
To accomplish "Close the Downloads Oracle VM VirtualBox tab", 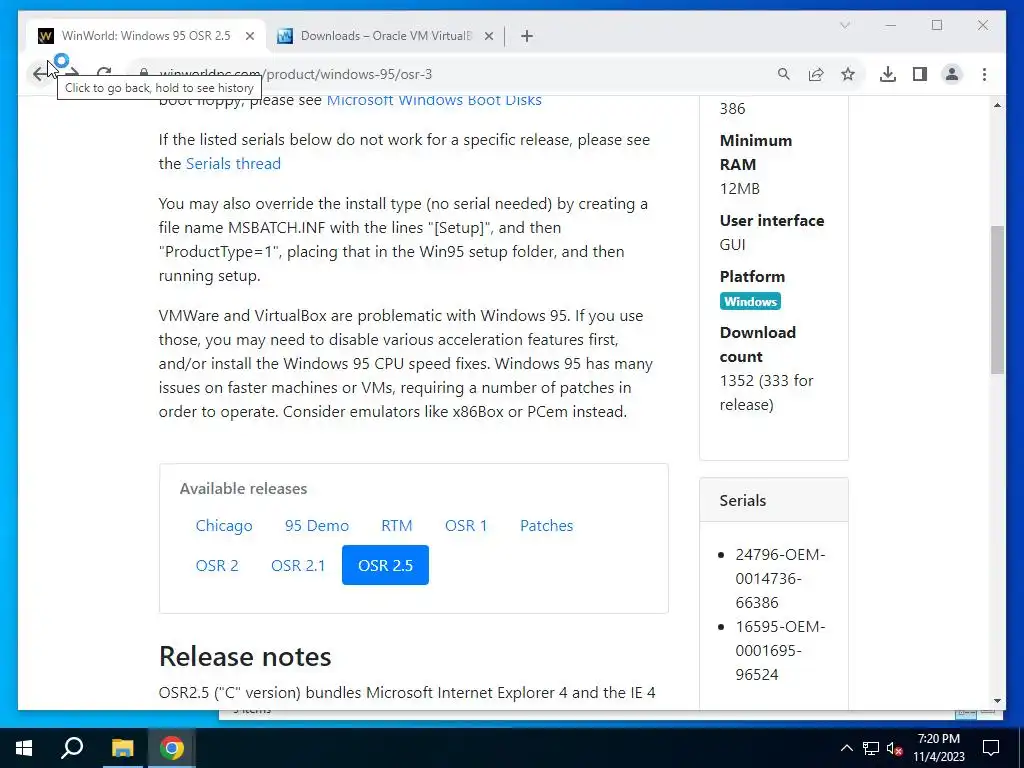I will pyautogui.click(x=488, y=36).
